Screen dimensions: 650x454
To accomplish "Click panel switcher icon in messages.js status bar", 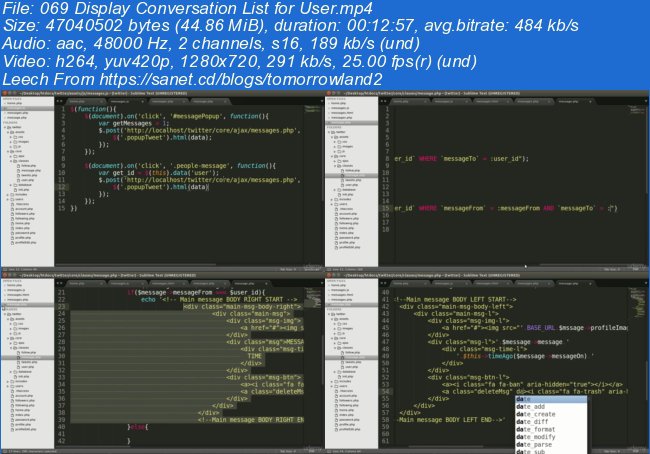I will (5, 269).
